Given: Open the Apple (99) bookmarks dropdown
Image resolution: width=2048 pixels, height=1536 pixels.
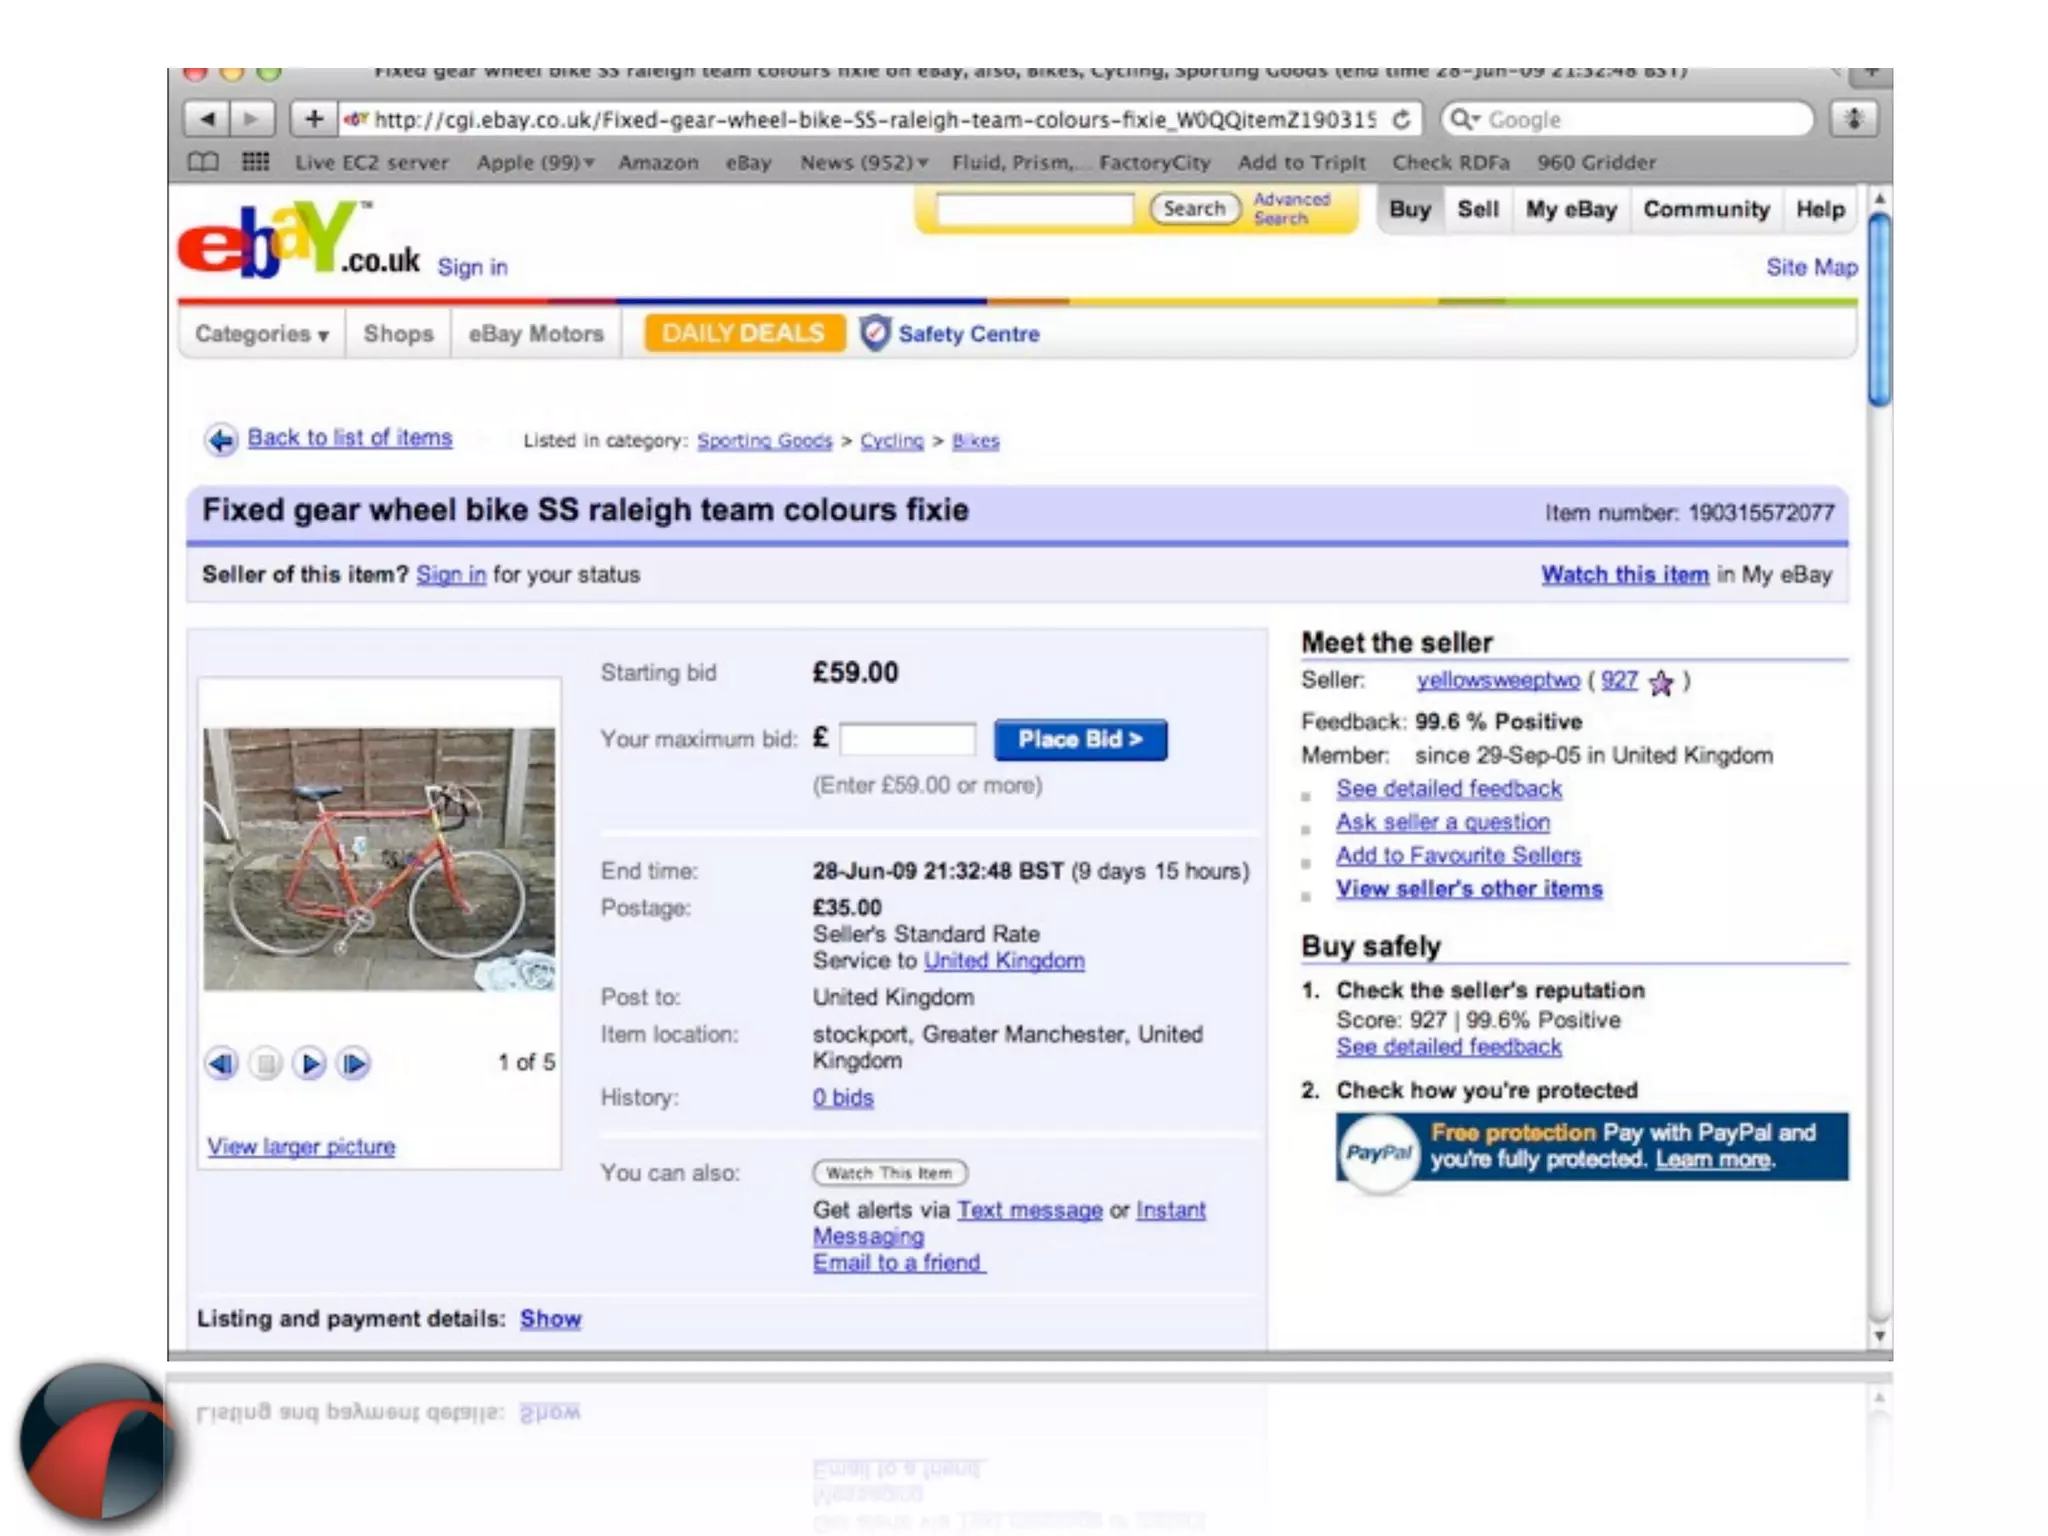Looking at the screenshot, I should tap(535, 162).
